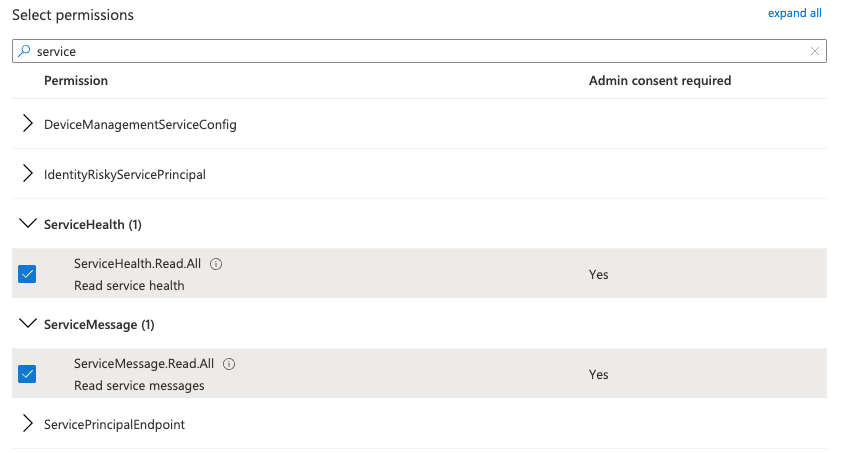Uncheck the ServiceMessage.Read.All checkbox

point(27,374)
